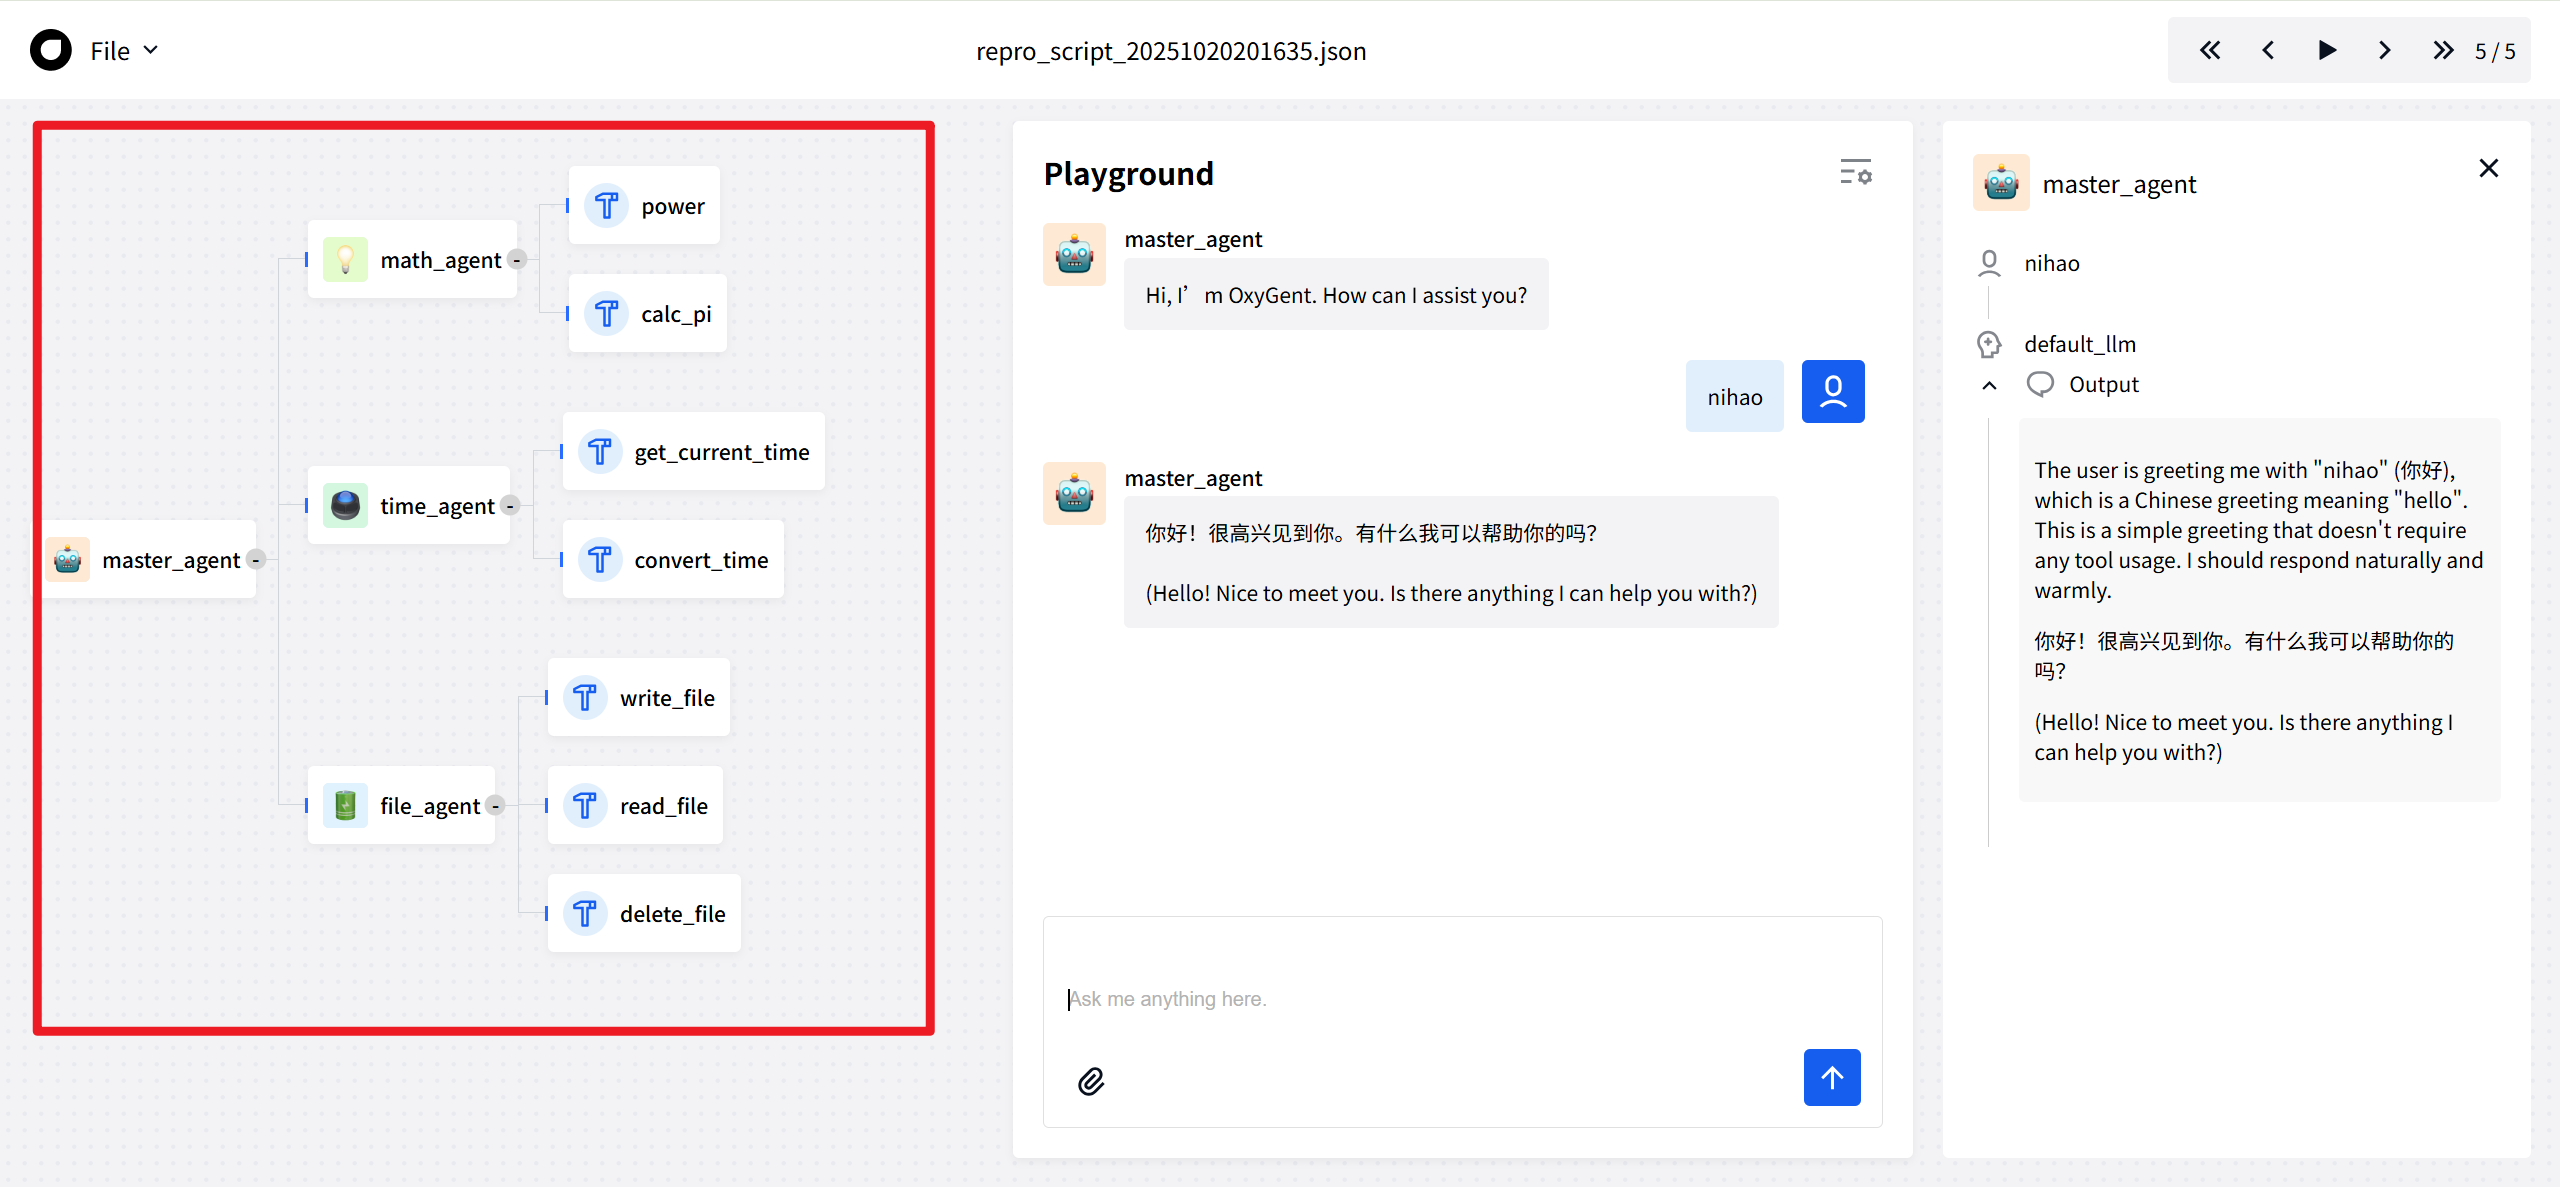Click the blue user avatar icon
The height and width of the screenshot is (1187, 2560).
coord(1832,391)
